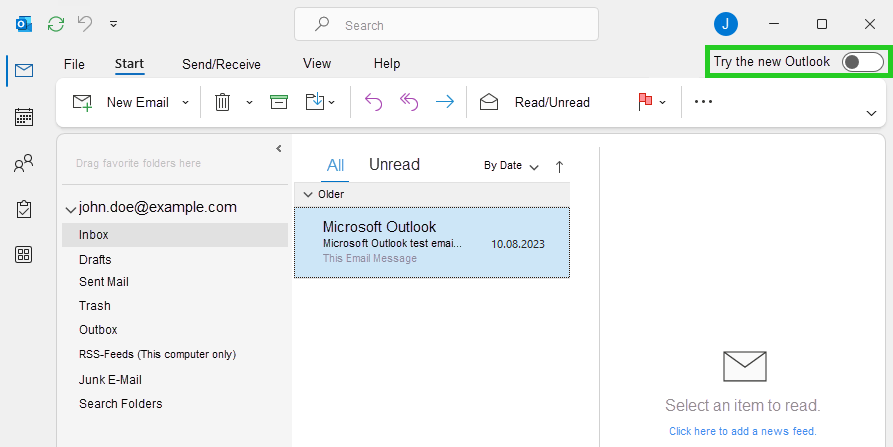Open the Send/Receive ribbon tab
The height and width of the screenshot is (447, 893).
tap(221, 64)
